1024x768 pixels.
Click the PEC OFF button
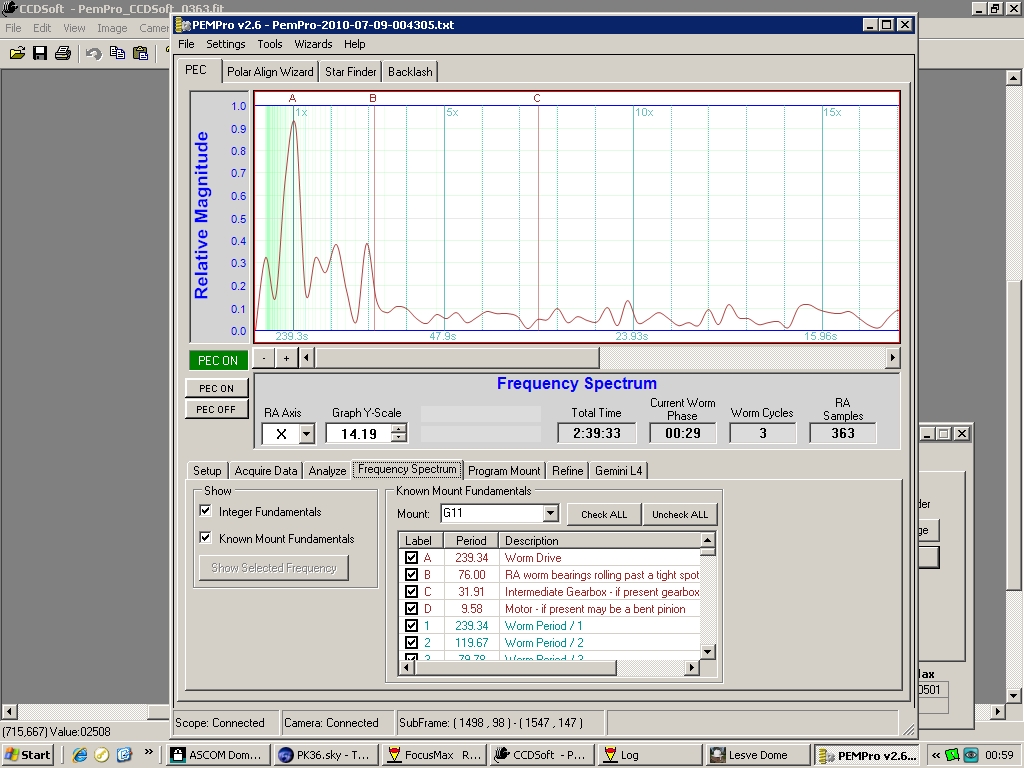click(x=216, y=409)
